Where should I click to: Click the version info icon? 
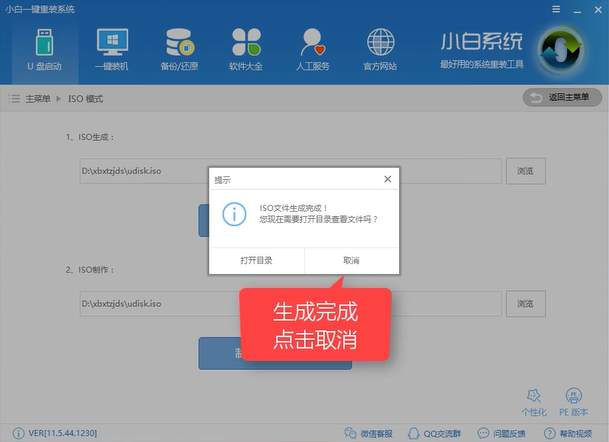(18, 433)
